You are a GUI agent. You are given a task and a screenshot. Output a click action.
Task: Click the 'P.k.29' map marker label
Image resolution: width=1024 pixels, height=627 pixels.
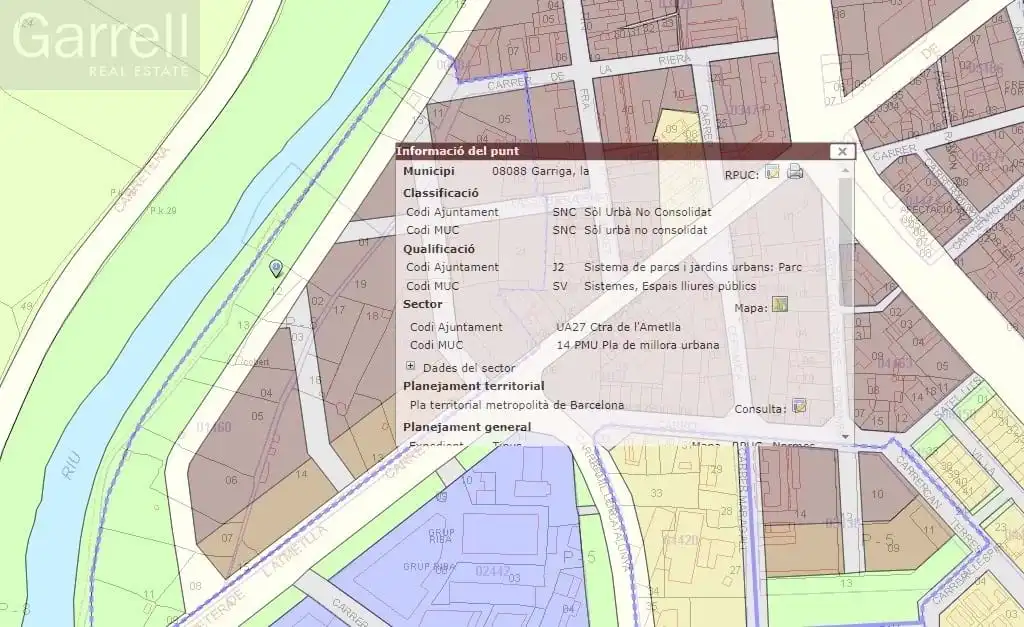(x=163, y=211)
